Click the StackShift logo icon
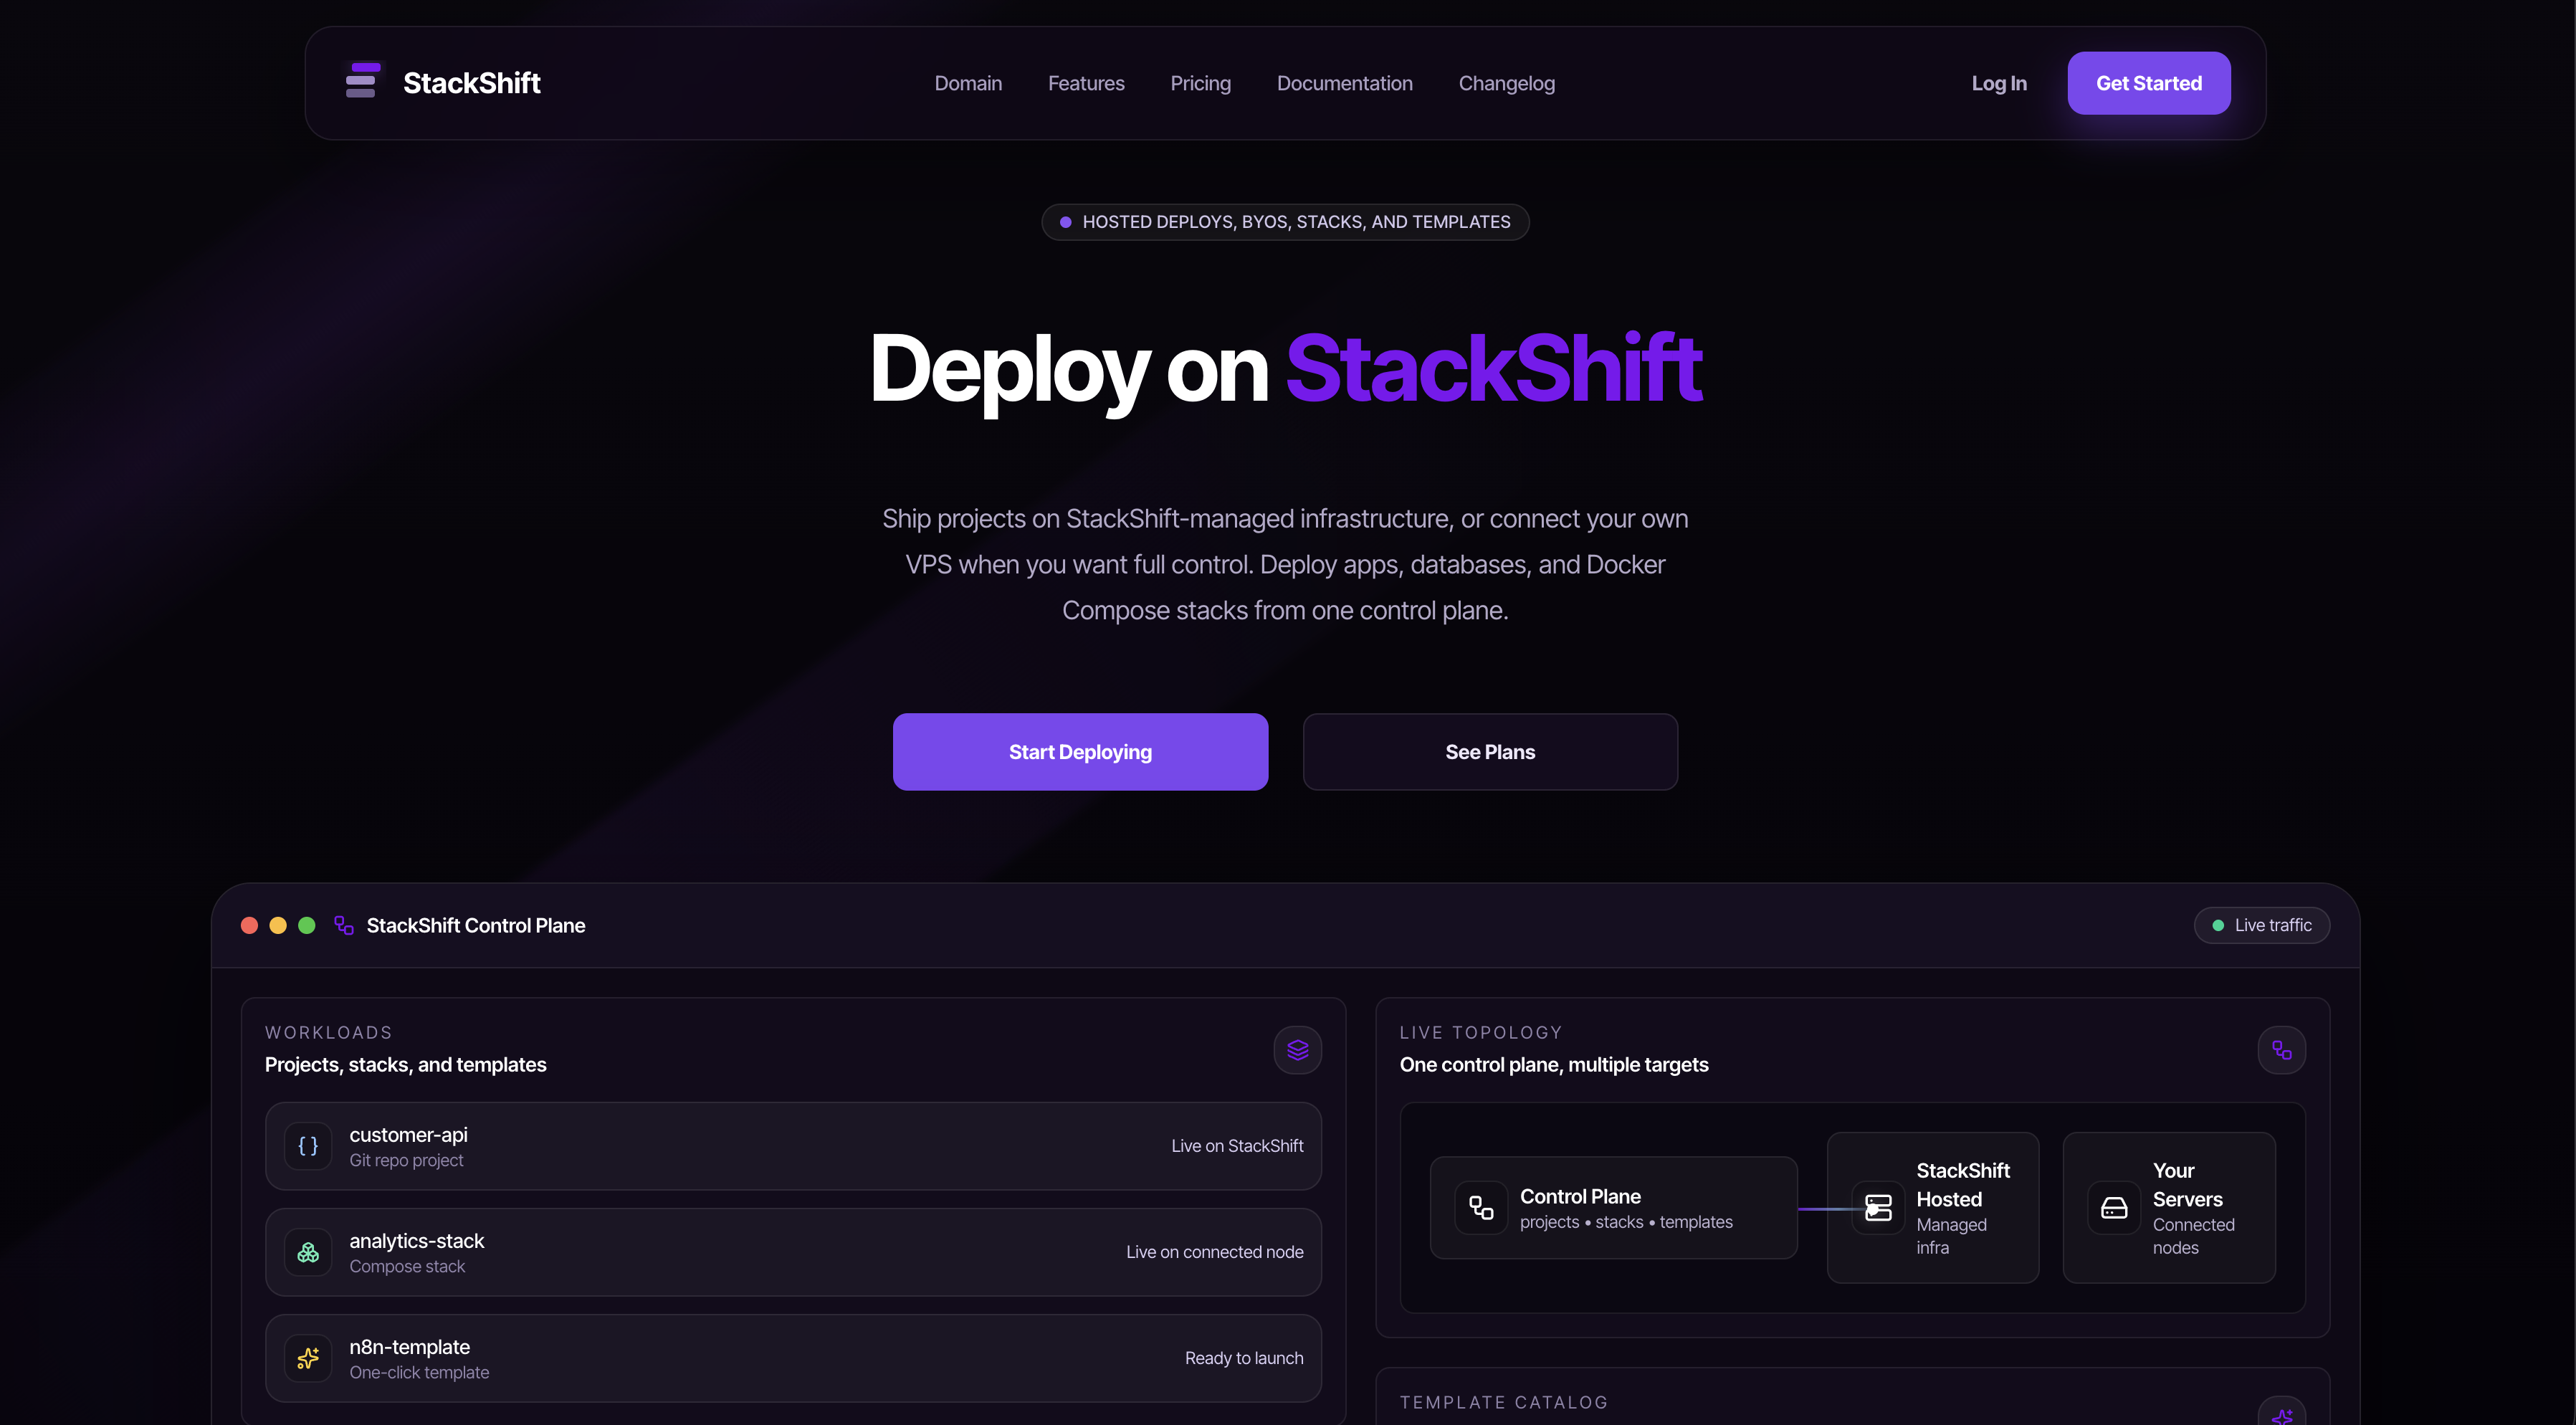2576x1425 pixels. point(362,81)
